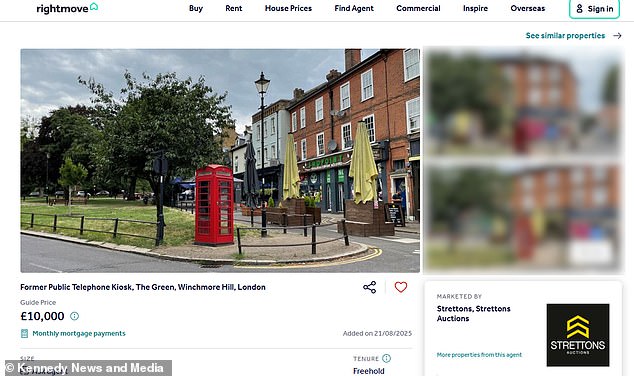Screen dimensions: 634x376
Task: Click the mortgage calculator icon
Action: [24, 334]
